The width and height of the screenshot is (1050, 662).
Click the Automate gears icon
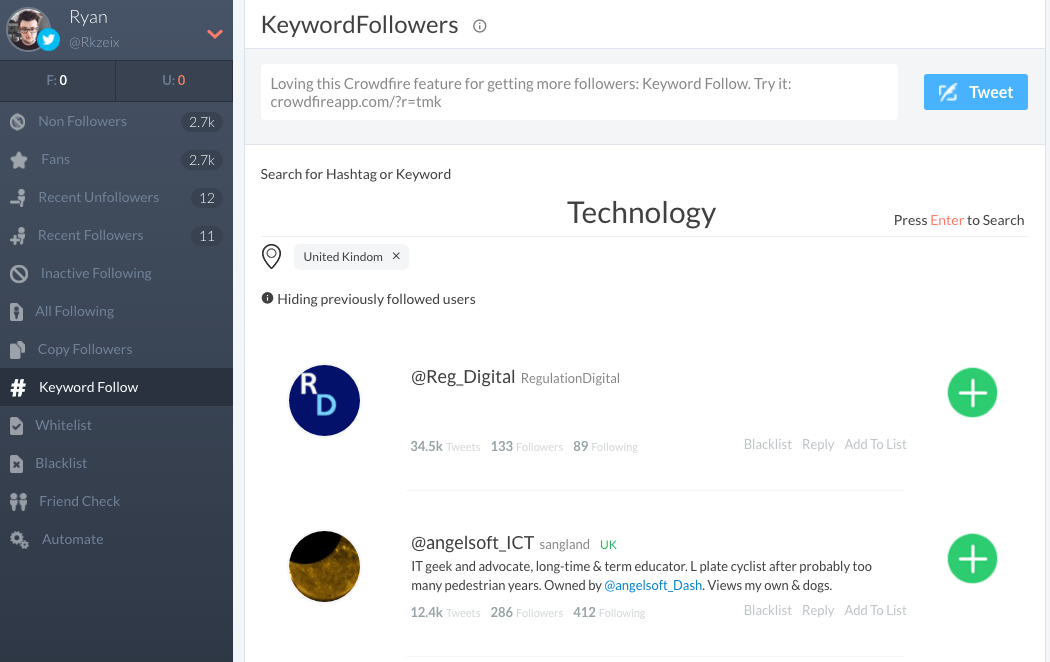(x=19, y=540)
